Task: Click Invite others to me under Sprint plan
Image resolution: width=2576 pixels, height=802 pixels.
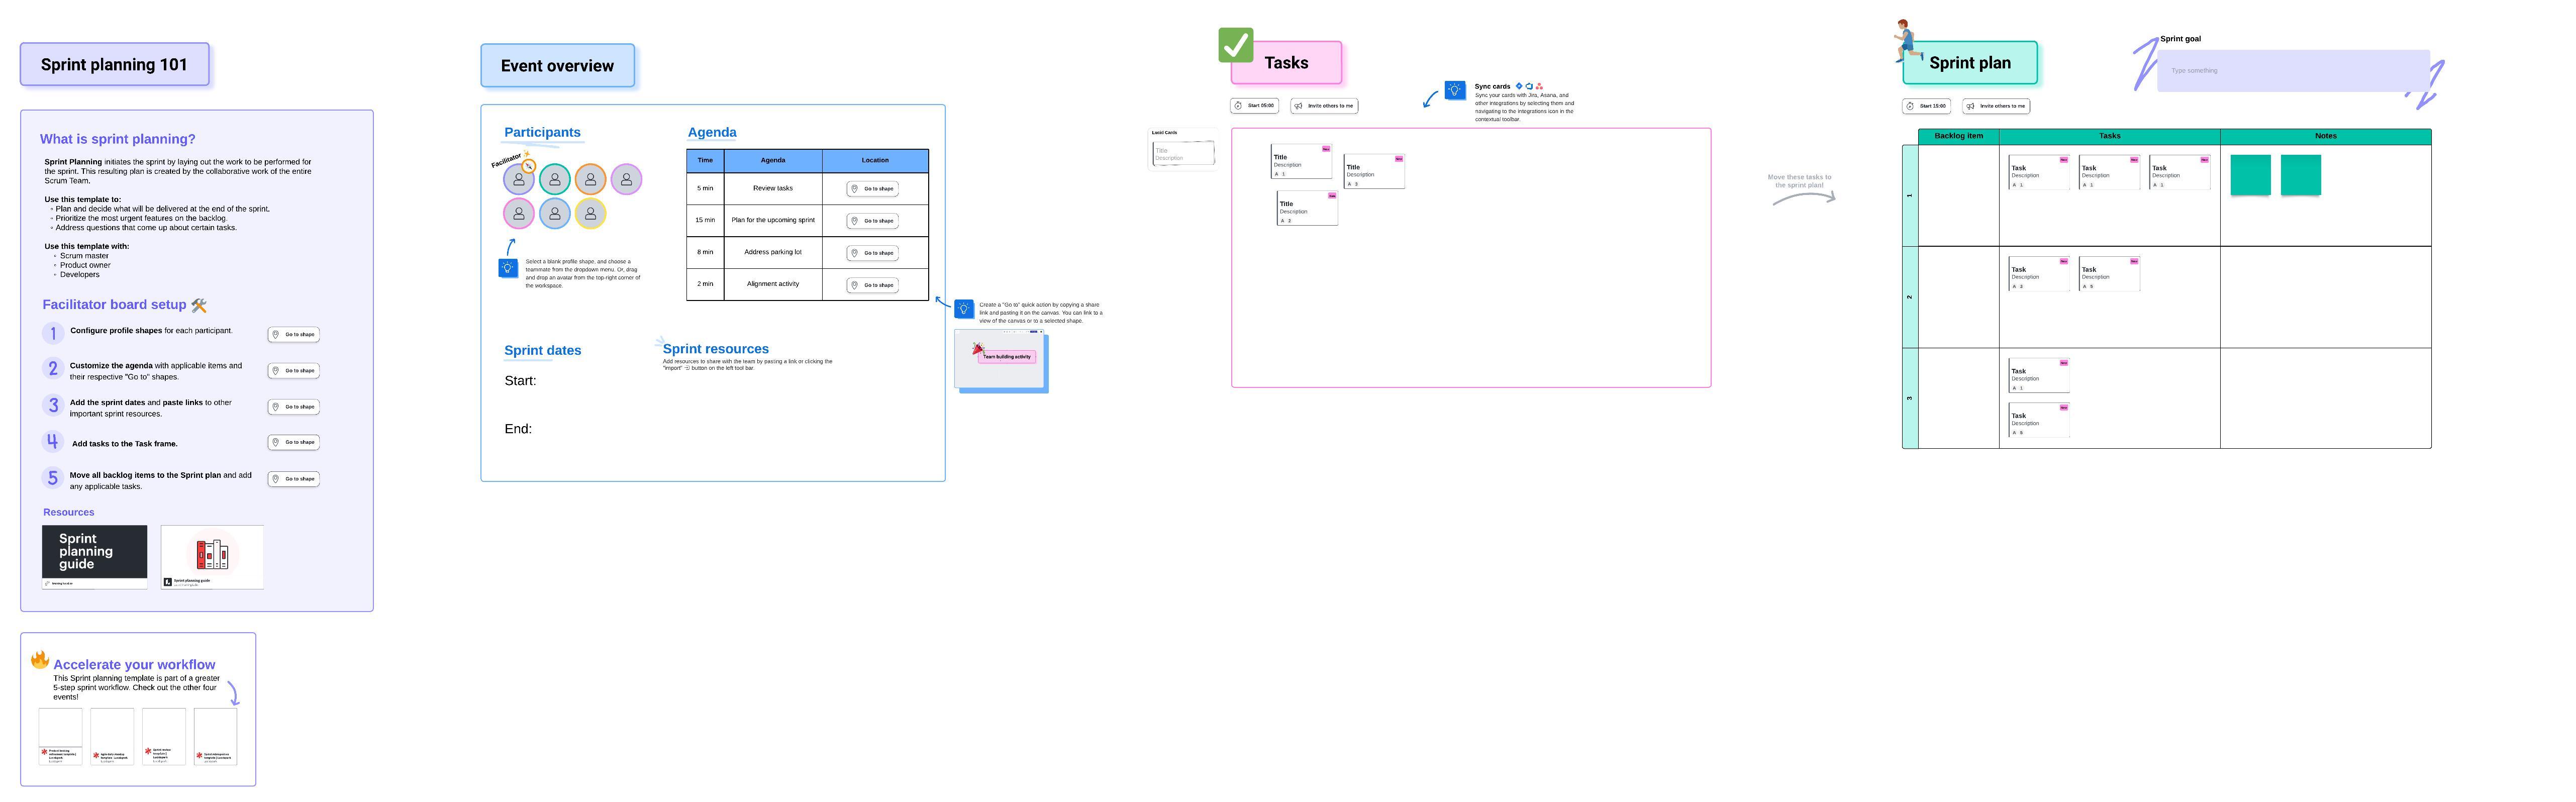Action: (1996, 106)
